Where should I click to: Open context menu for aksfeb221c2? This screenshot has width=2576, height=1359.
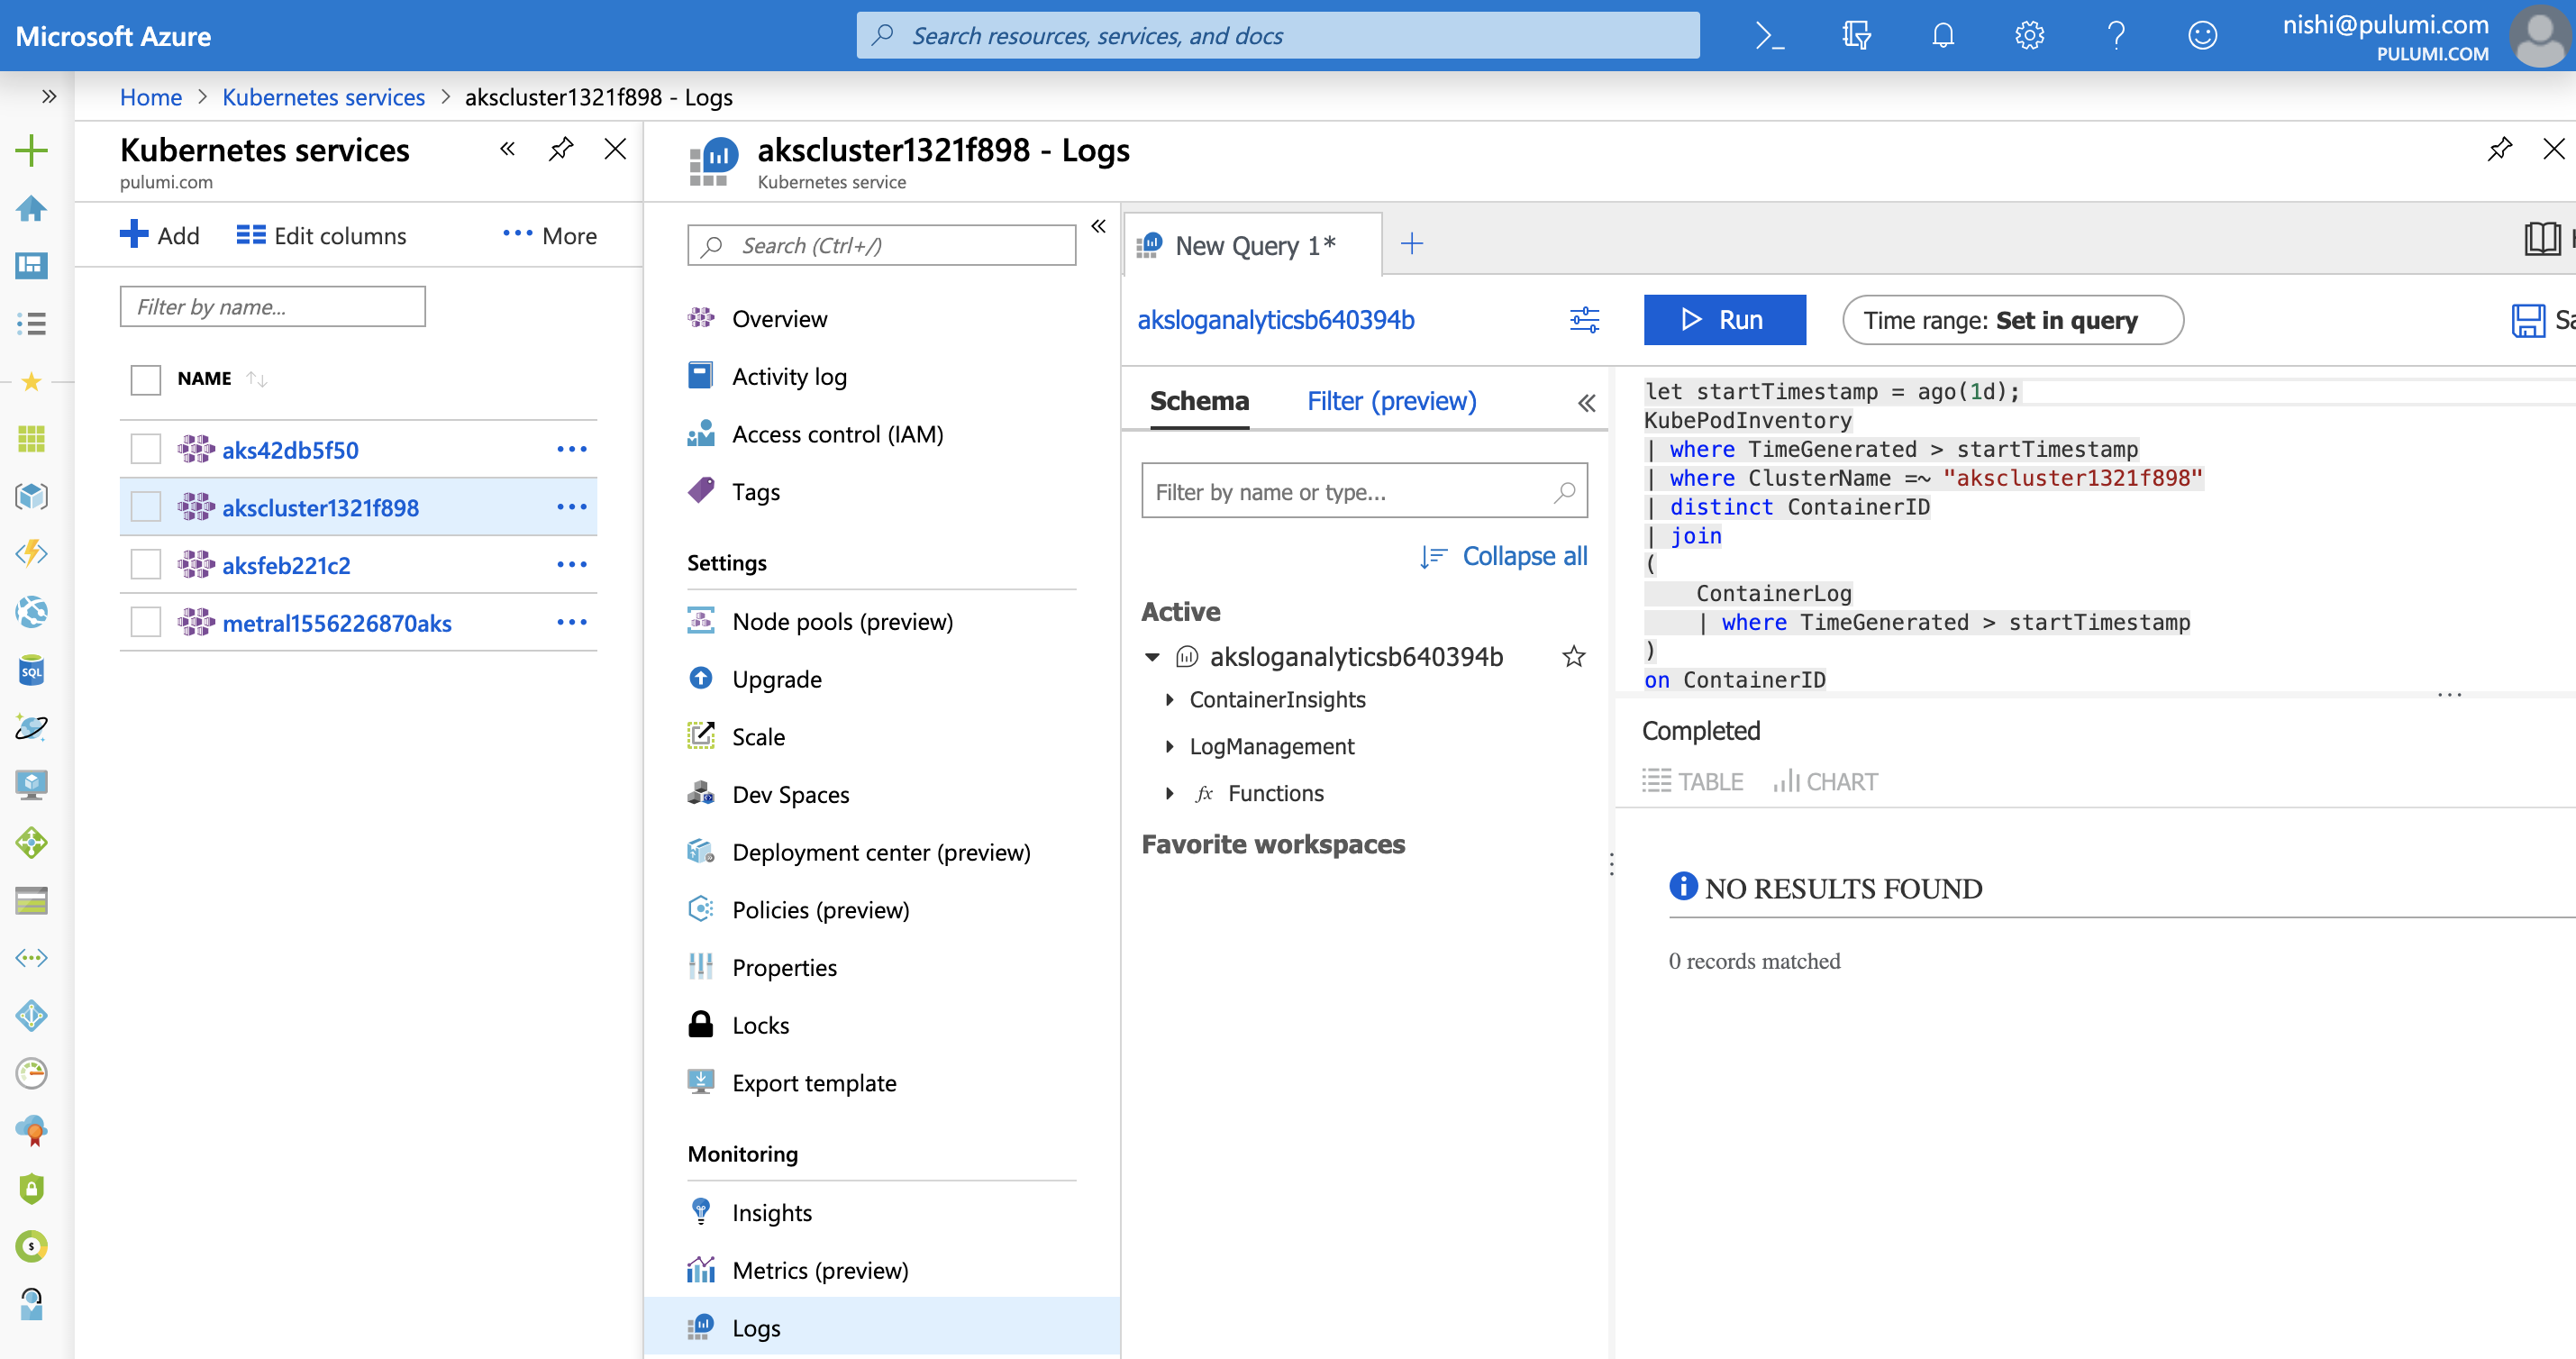pyautogui.click(x=571, y=564)
